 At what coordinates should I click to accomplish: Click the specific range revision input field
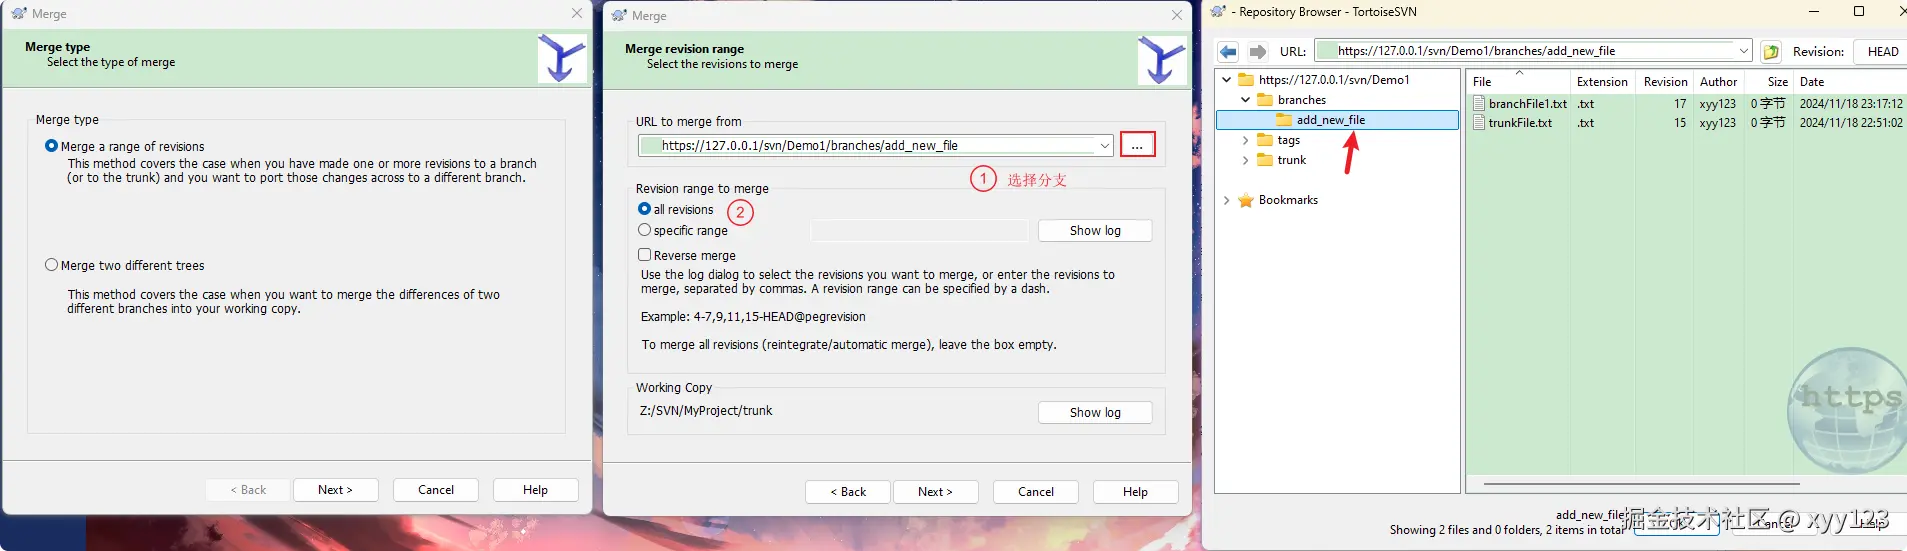919,231
